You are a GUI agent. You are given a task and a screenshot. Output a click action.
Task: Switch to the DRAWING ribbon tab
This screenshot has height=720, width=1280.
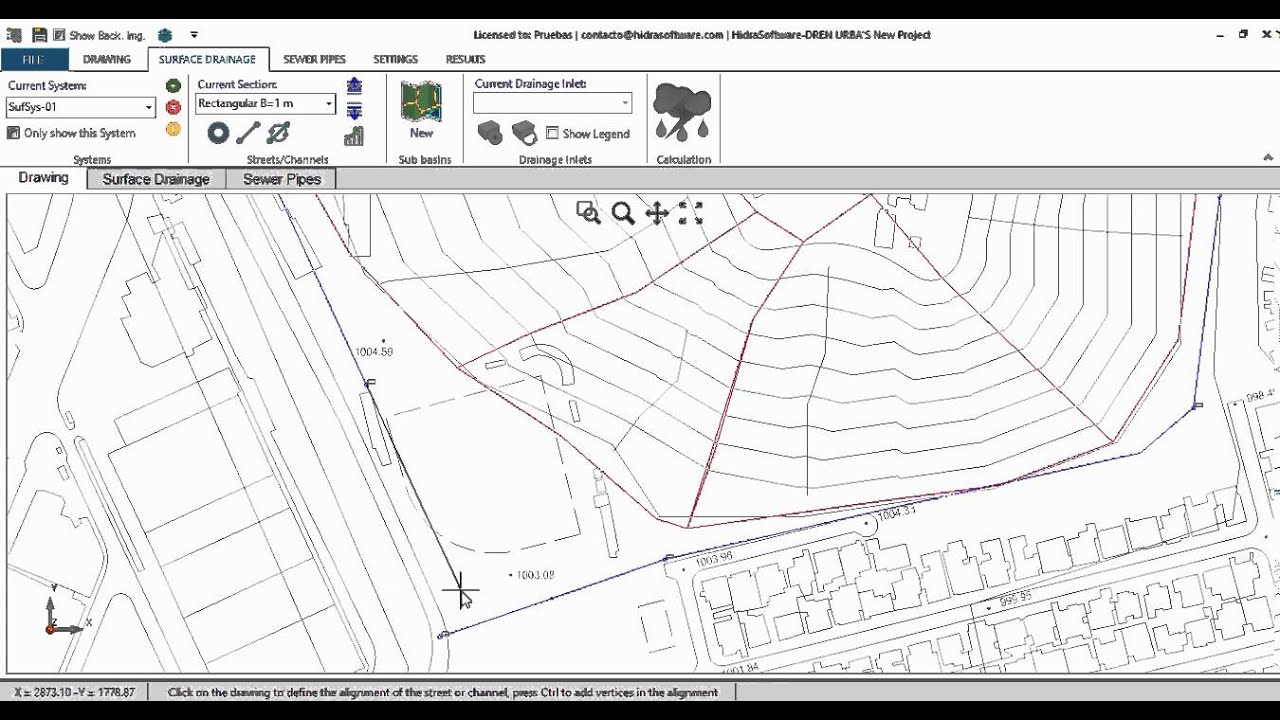point(107,59)
